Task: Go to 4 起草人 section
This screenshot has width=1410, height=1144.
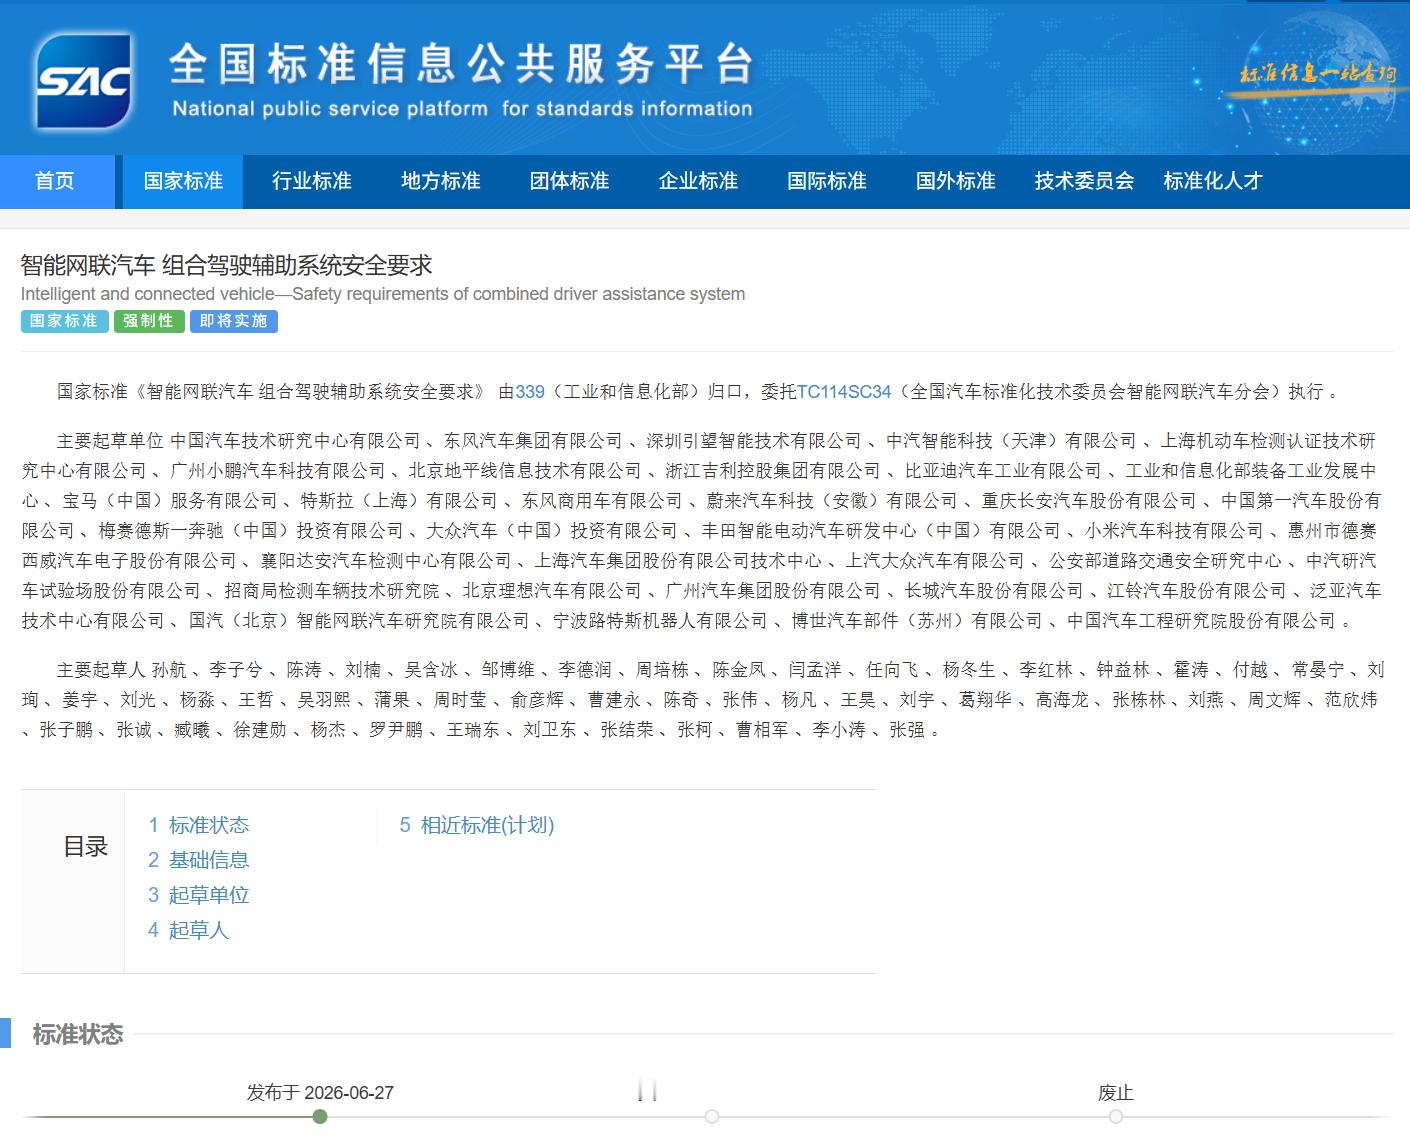Action: tap(188, 930)
